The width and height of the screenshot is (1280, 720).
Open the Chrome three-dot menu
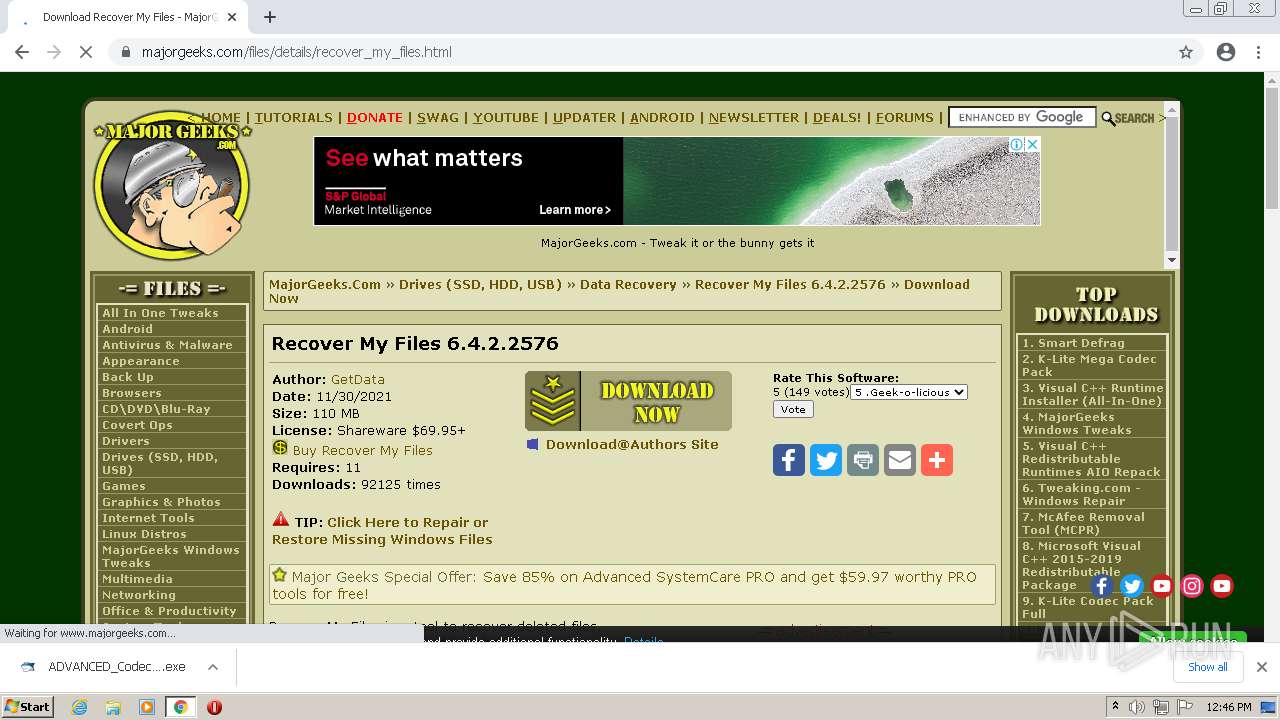(x=1259, y=52)
